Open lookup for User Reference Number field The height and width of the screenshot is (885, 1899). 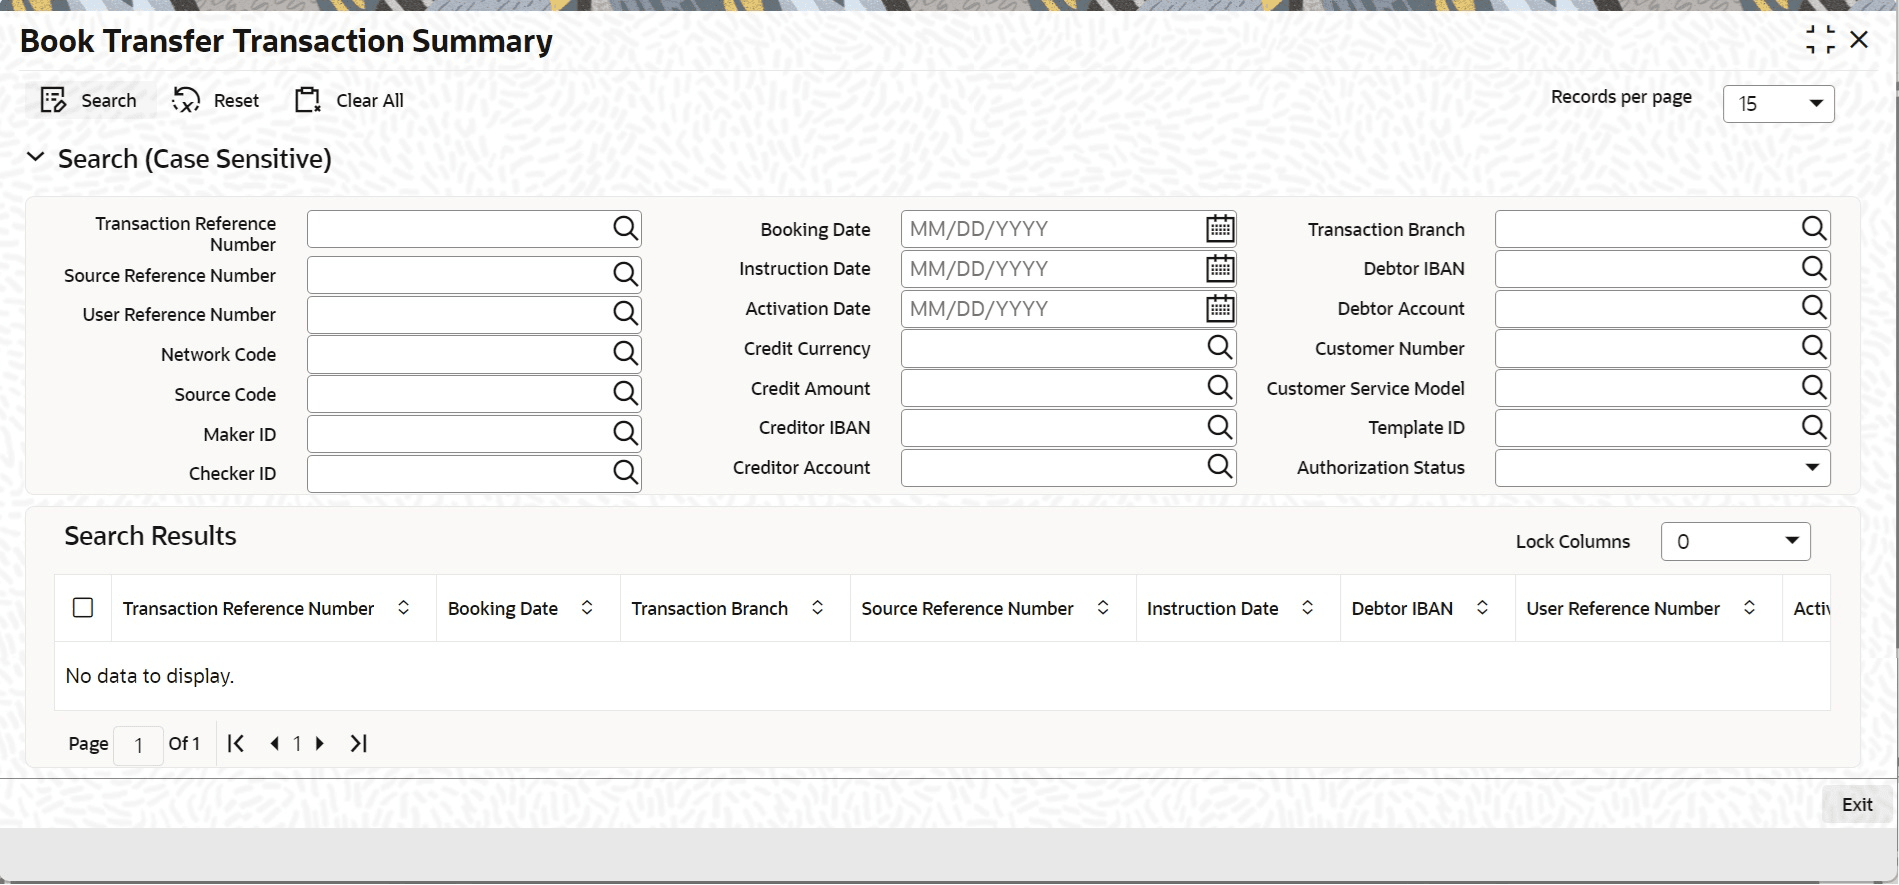click(625, 314)
